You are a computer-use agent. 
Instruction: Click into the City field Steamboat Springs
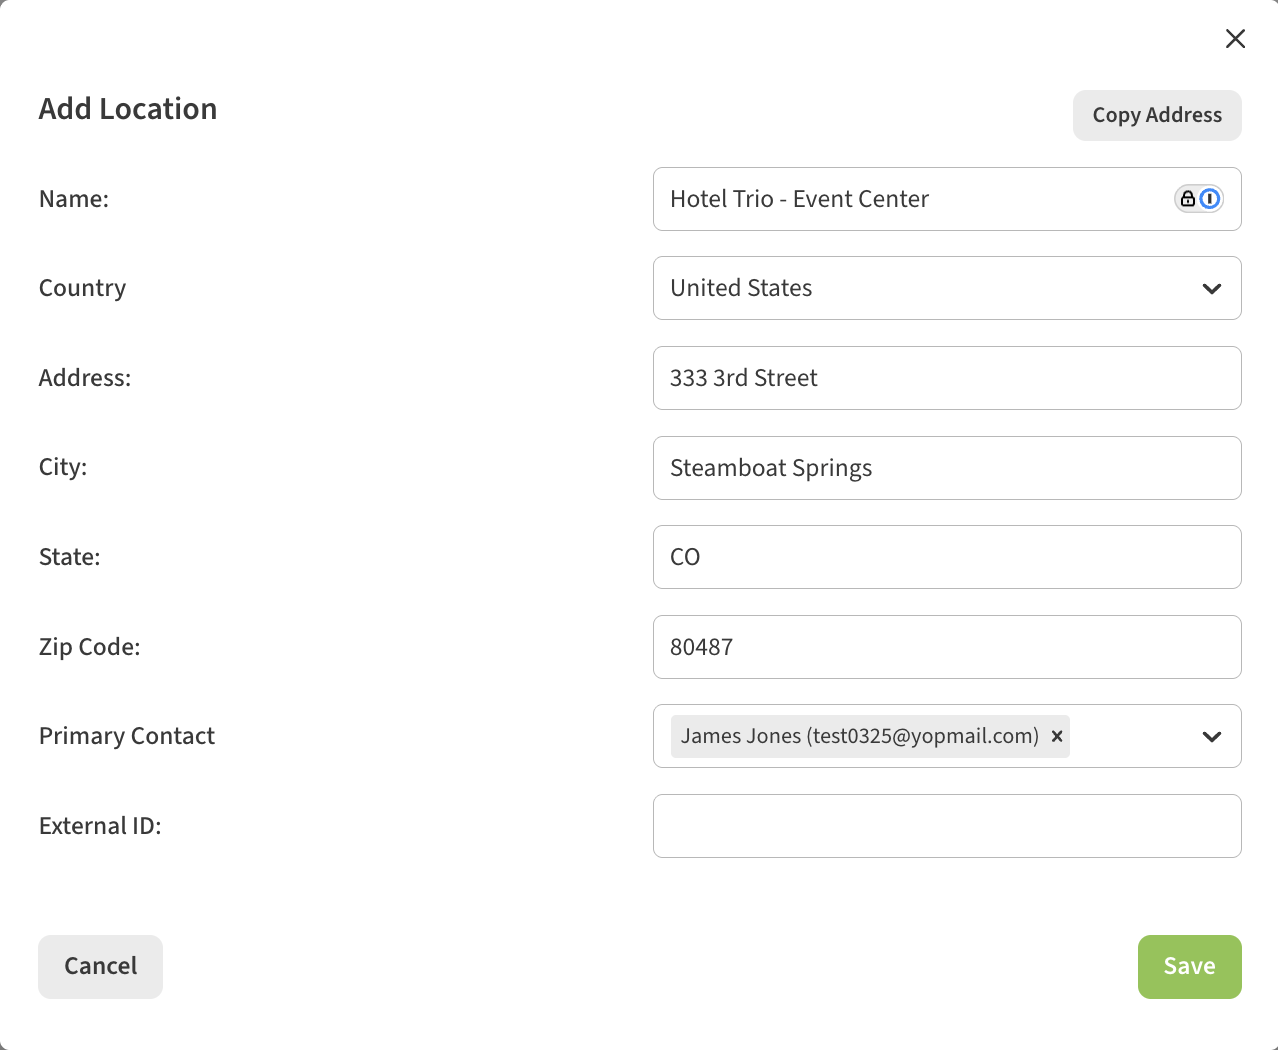(946, 468)
